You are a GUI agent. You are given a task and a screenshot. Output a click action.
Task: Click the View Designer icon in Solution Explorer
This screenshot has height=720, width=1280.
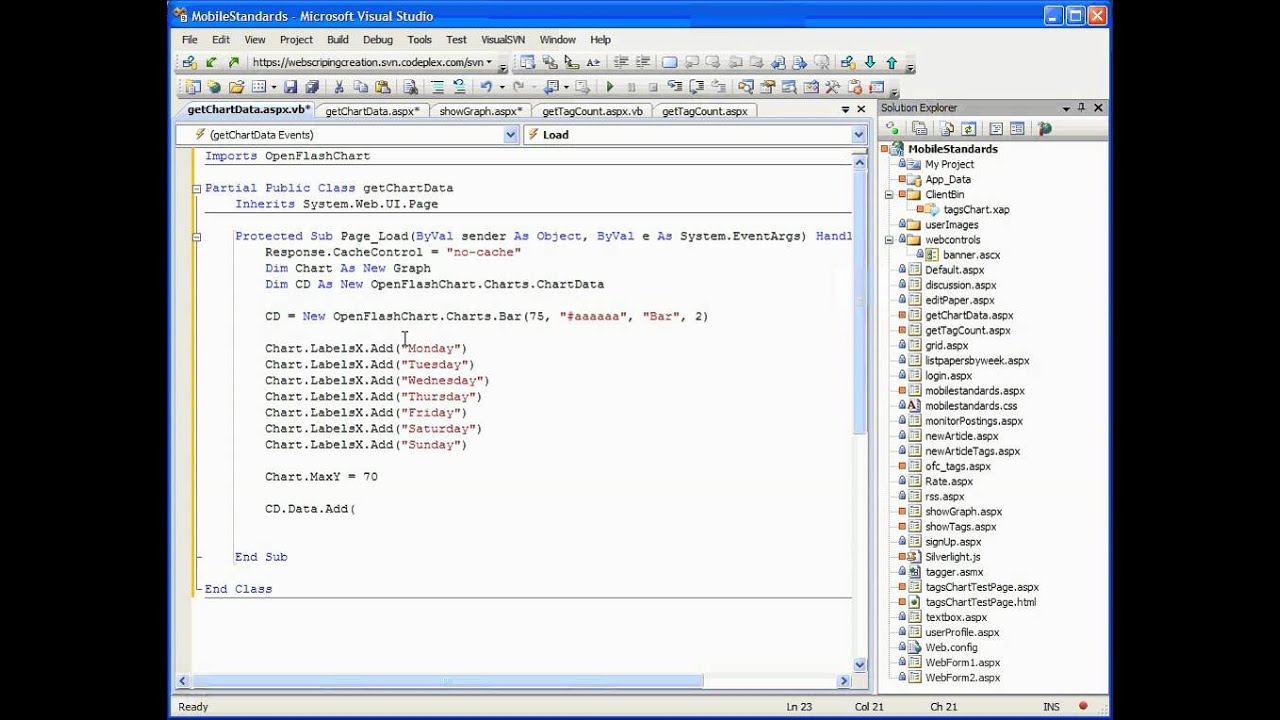tap(1017, 128)
